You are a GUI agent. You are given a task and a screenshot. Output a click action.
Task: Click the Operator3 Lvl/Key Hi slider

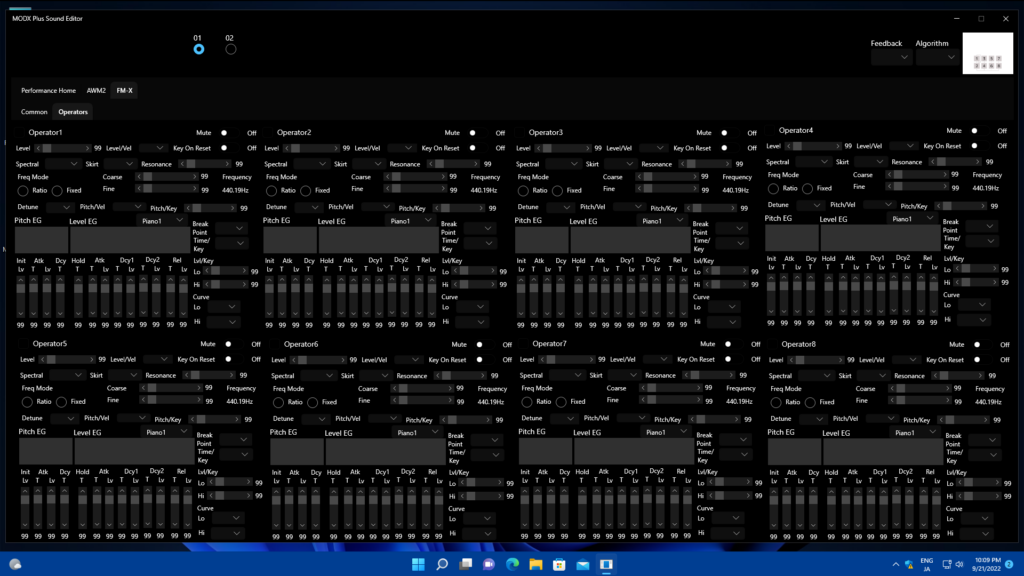click(x=725, y=285)
